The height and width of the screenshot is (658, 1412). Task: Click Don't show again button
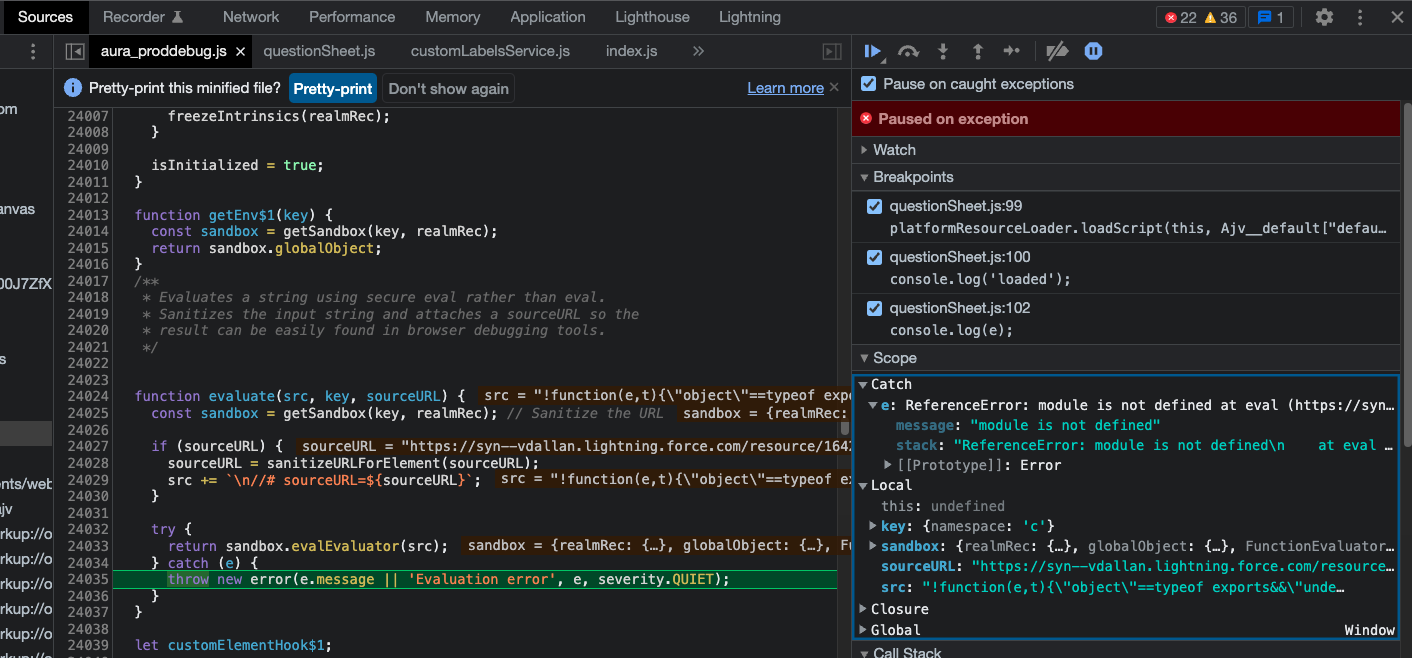pos(448,88)
